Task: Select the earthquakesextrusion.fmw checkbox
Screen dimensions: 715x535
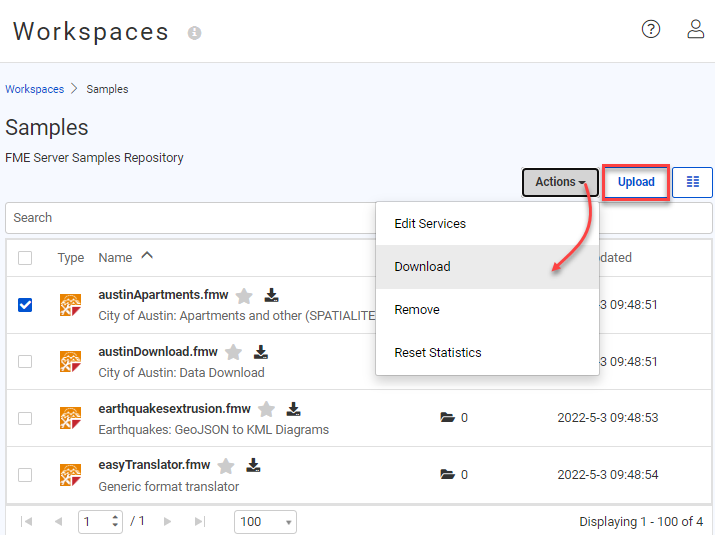Action: (25, 418)
